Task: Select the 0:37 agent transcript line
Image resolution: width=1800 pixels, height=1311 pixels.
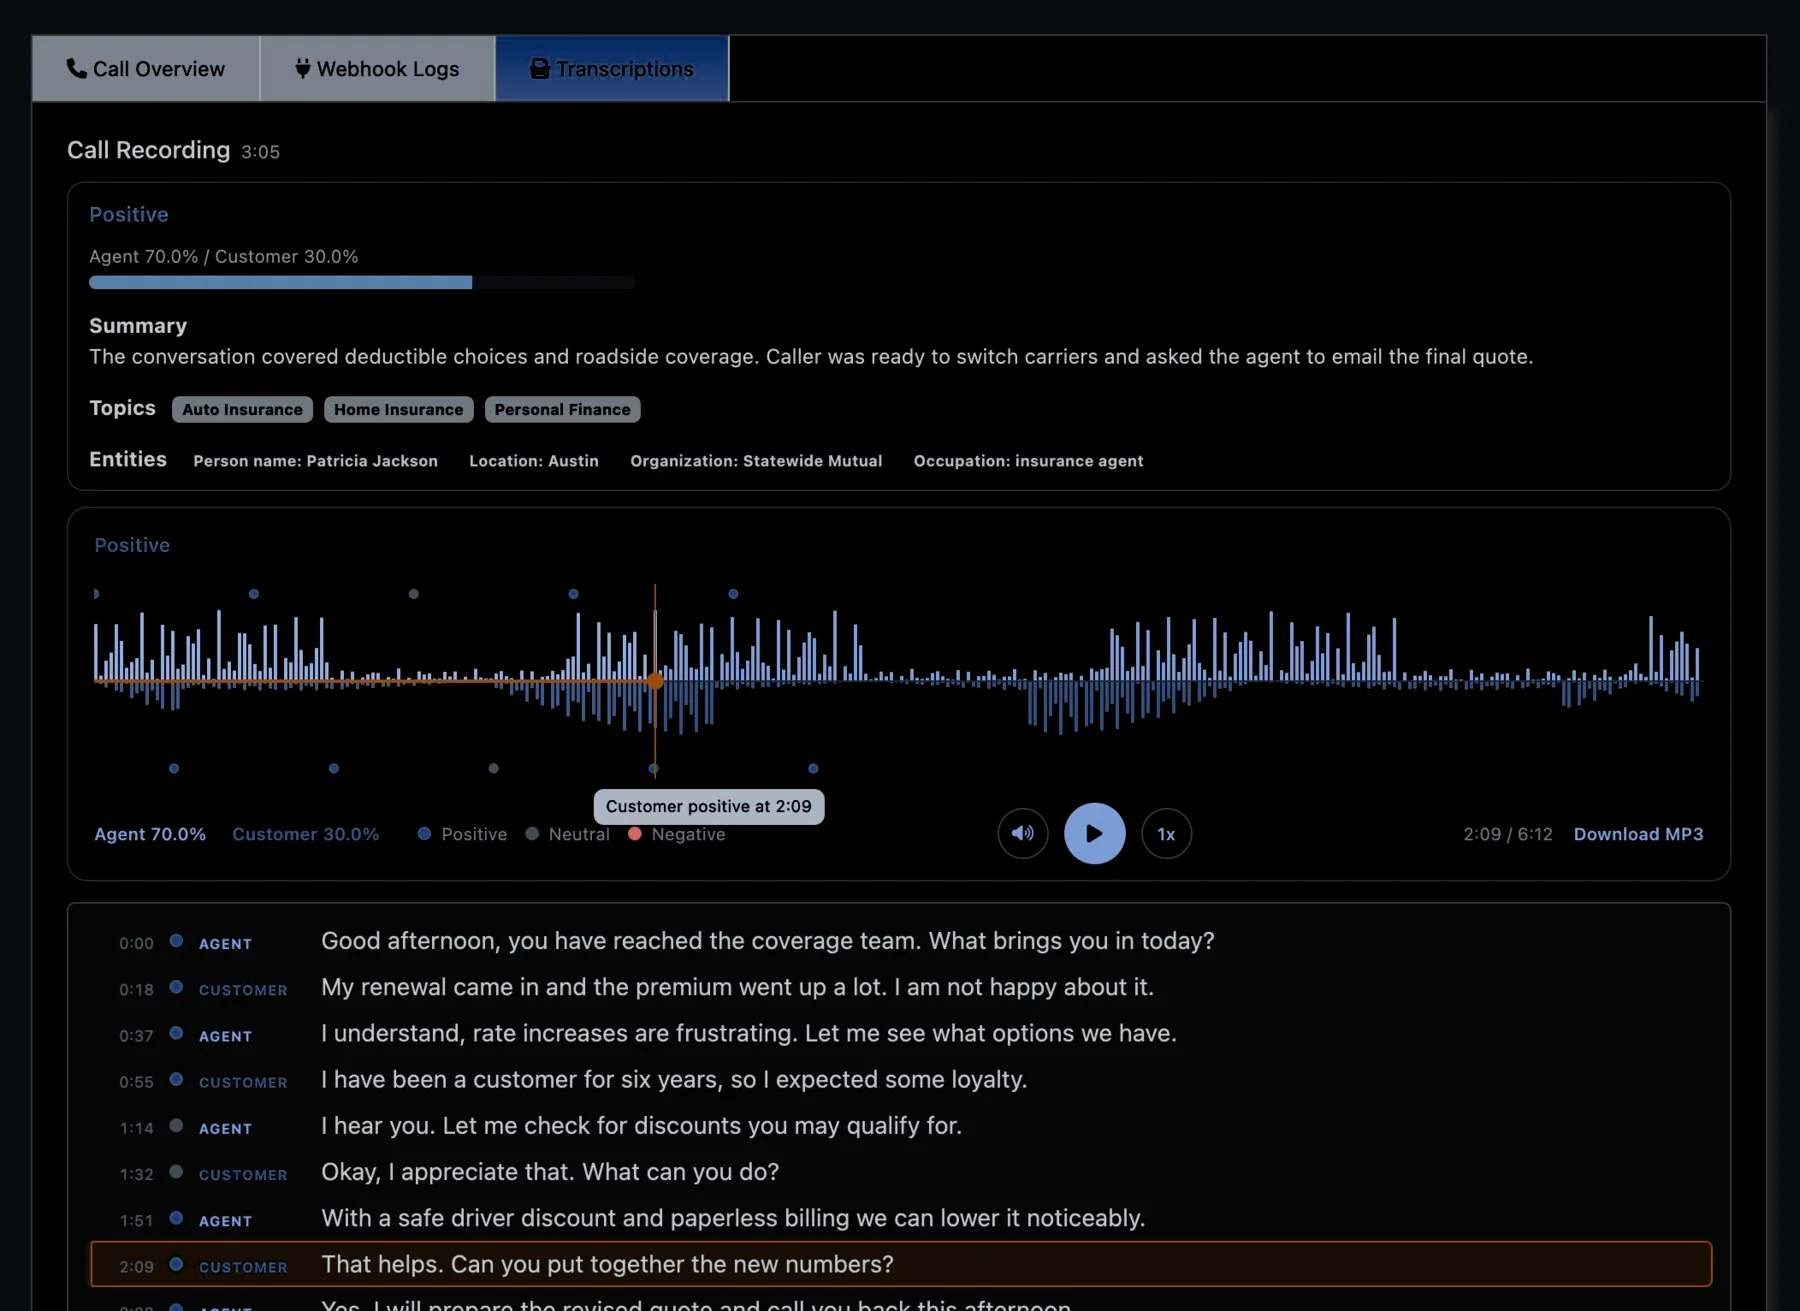Action: [901, 1034]
